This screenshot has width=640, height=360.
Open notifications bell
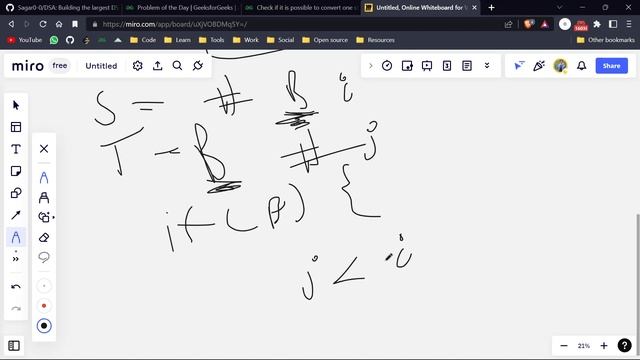582,66
